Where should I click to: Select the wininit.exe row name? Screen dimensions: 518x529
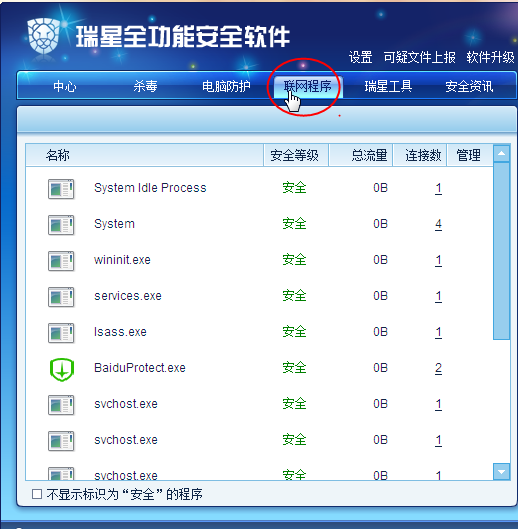[122, 260]
